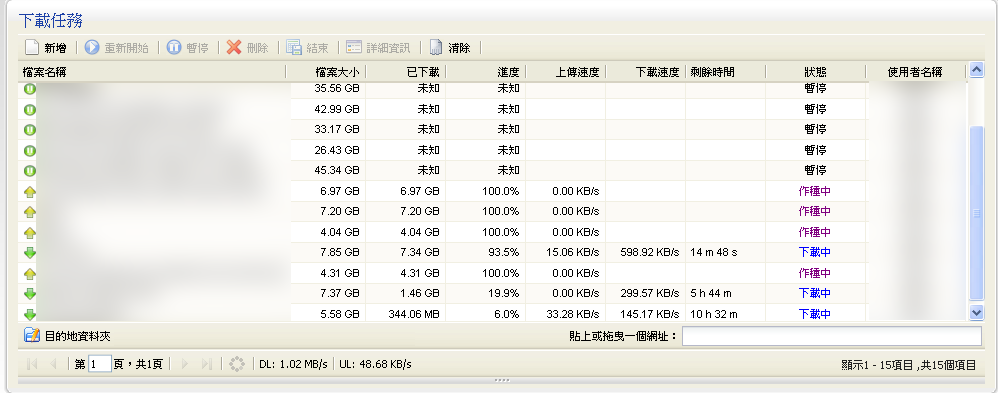The width and height of the screenshot is (998, 393).
Task: Click the 下載中 status at 6.0%
Action: (815, 314)
